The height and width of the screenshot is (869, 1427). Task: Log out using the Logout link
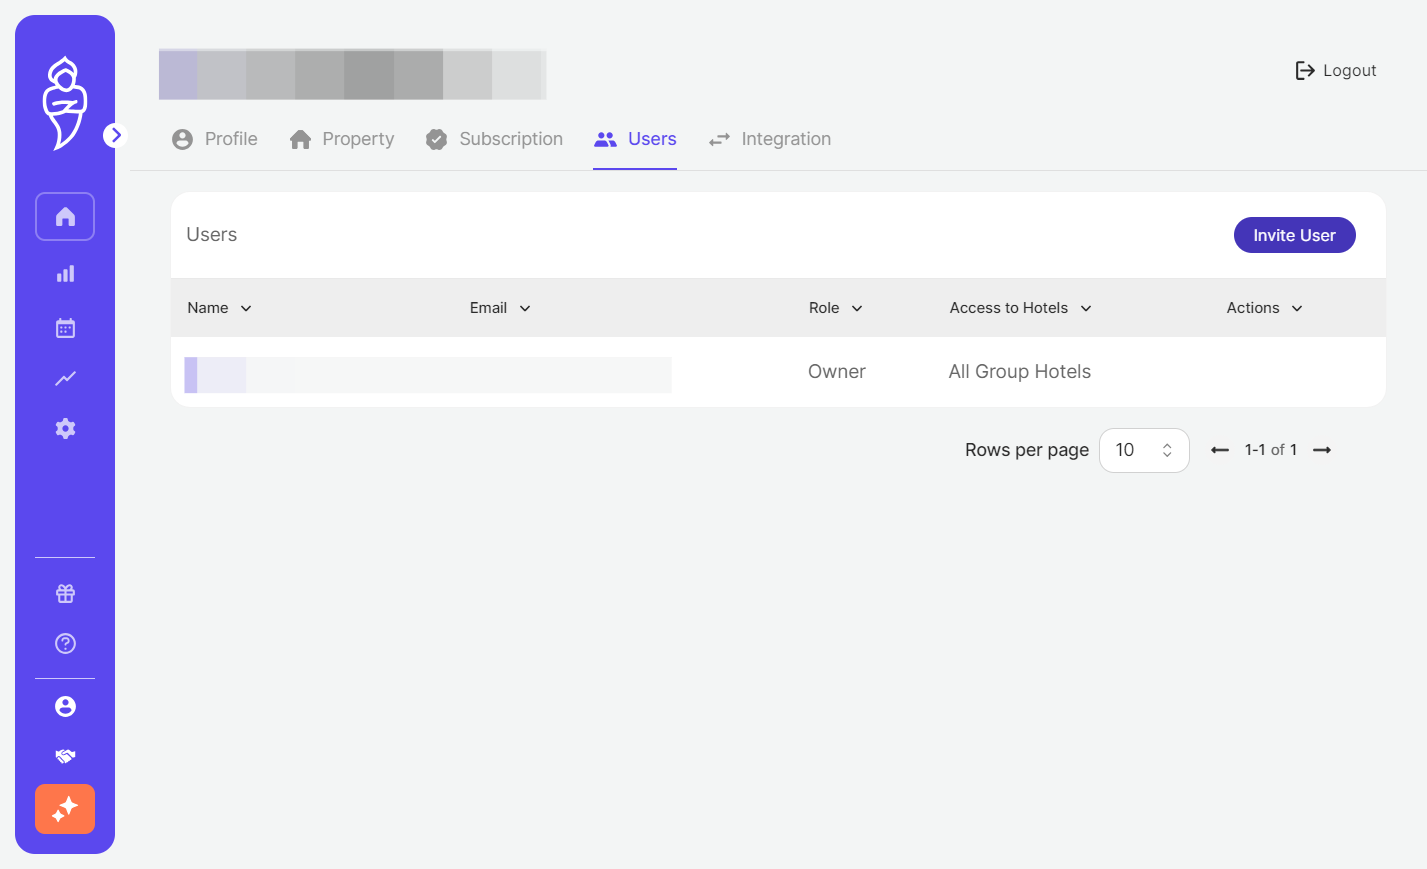(x=1336, y=70)
